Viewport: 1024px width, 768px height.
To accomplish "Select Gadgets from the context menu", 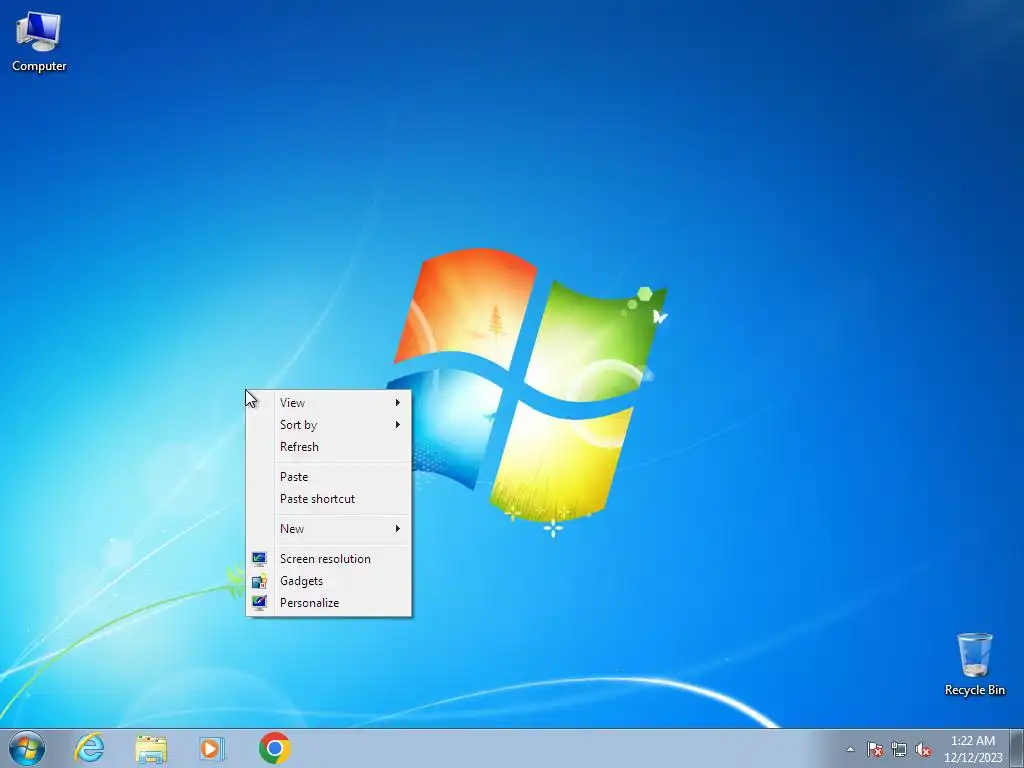I will click(x=328, y=581).
